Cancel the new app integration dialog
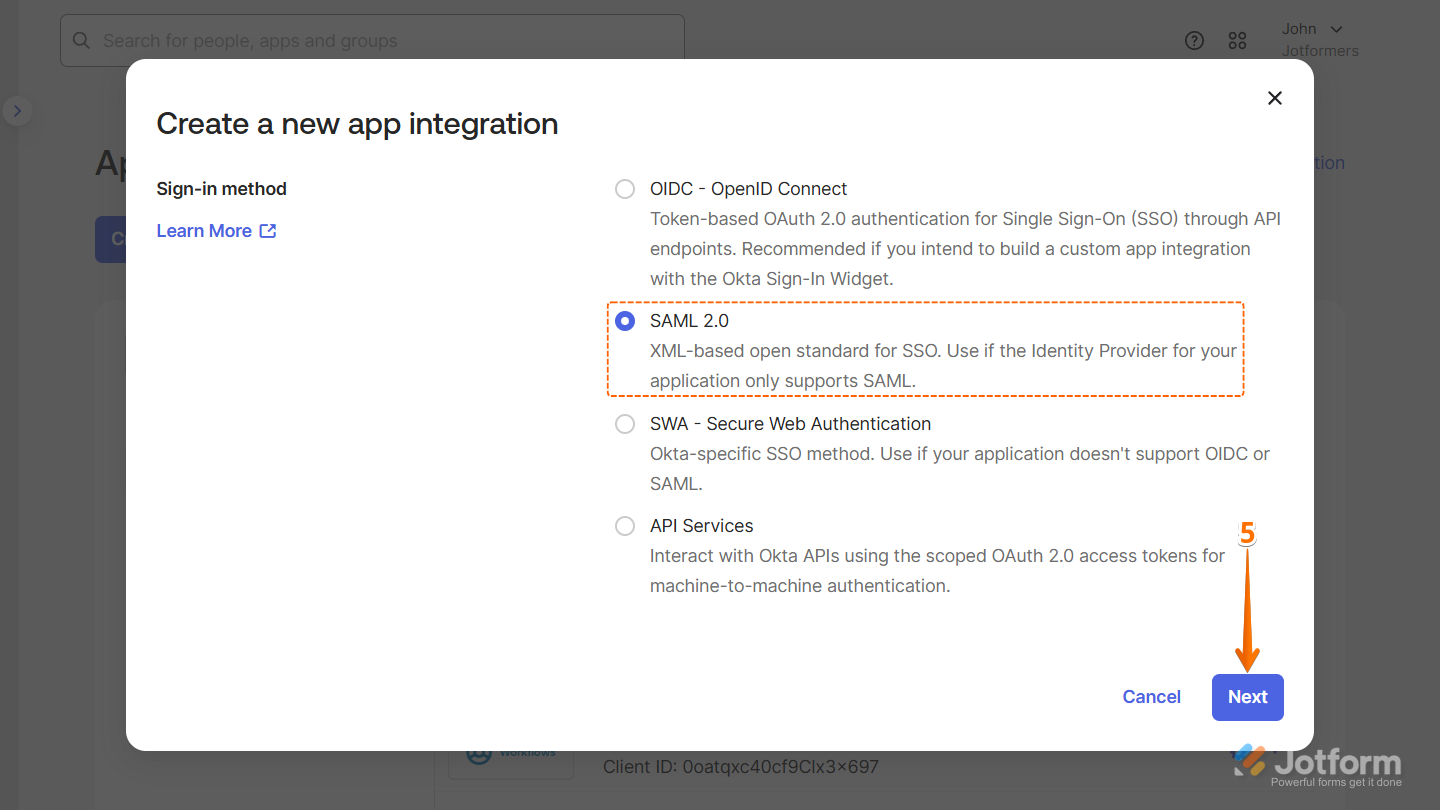Image resolution: width=1440 pixels, height=810 pixels. [1151, 697]
